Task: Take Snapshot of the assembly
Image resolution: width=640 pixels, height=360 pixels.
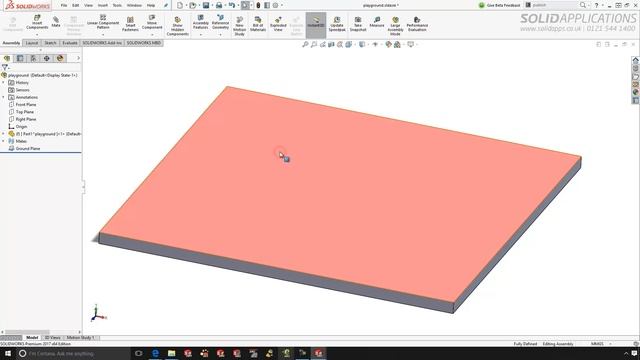Action: (x=358, y=24)
